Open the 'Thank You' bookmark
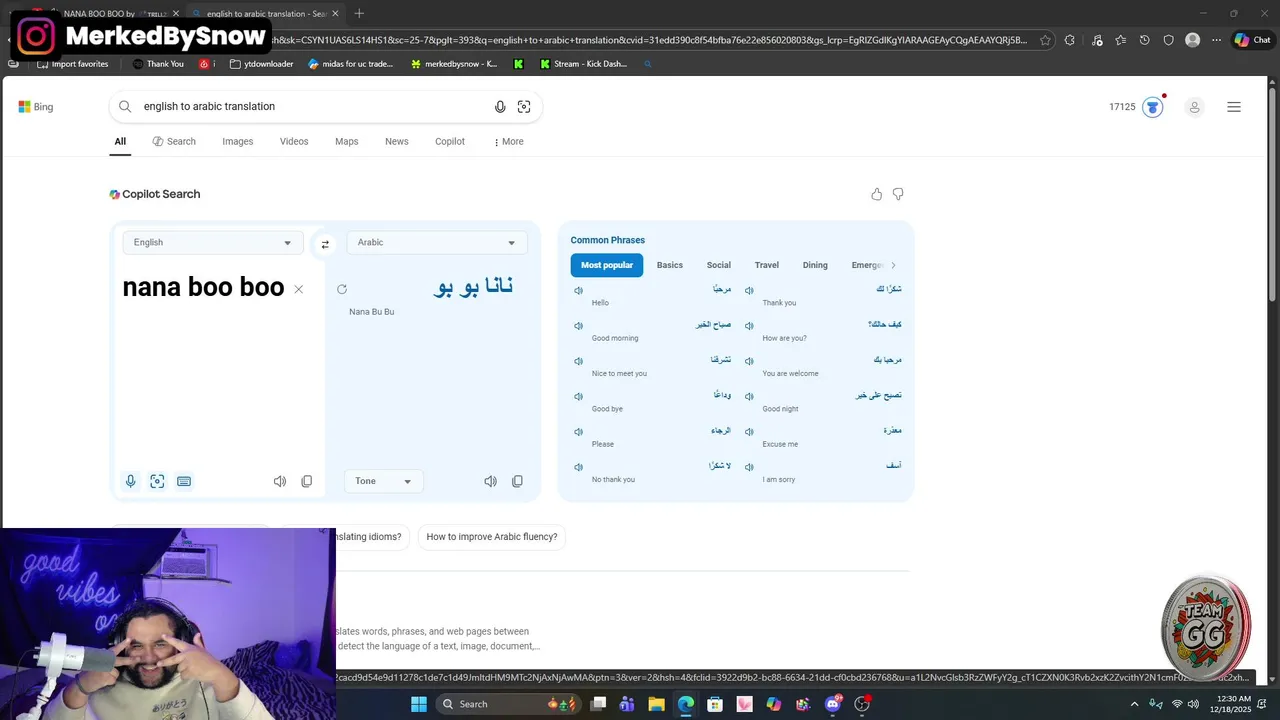The image size is (1280, 720). (x=158, y=64)
